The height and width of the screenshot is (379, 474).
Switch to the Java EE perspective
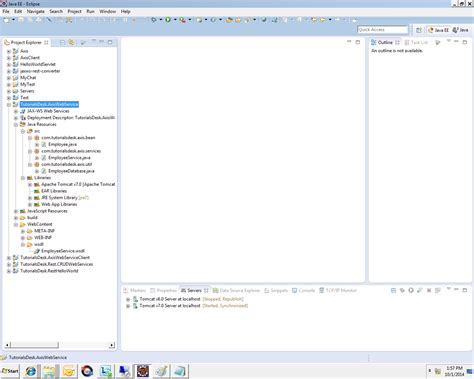[x=439, y=30]
